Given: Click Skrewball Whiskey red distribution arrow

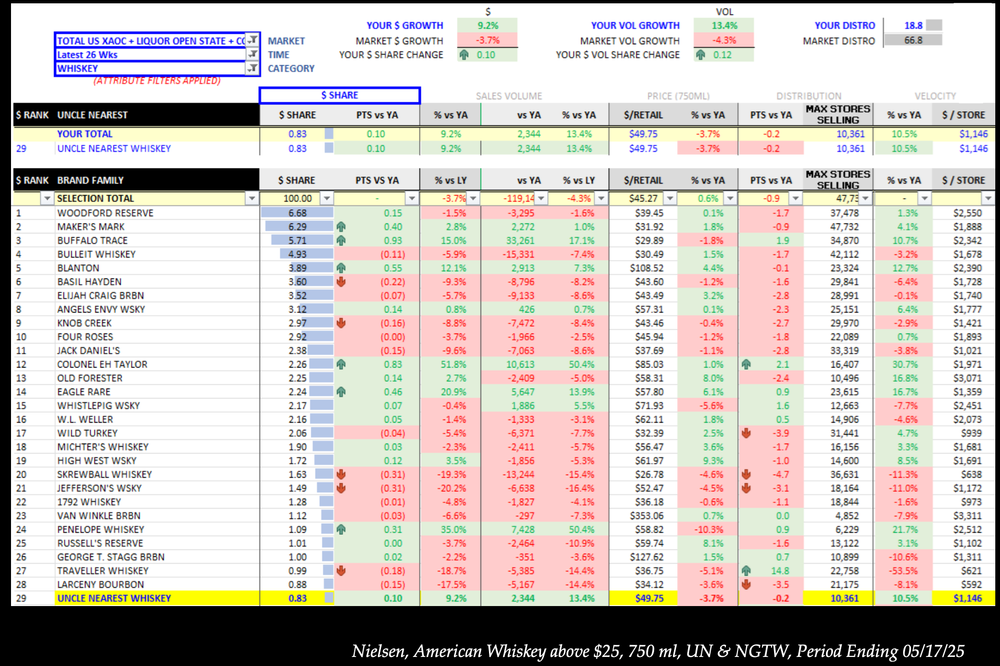Looking at the screenshot, I should [746, 474].
